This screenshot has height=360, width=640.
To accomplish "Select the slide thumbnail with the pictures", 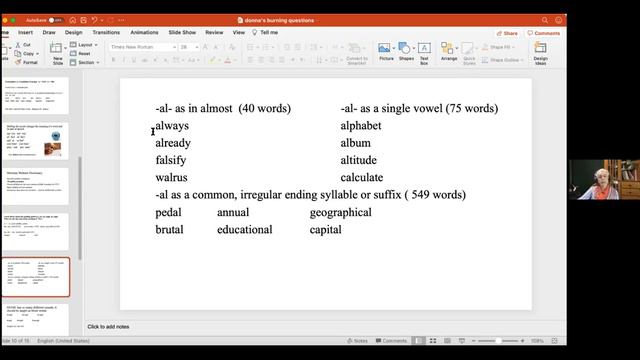I will 36,141.
